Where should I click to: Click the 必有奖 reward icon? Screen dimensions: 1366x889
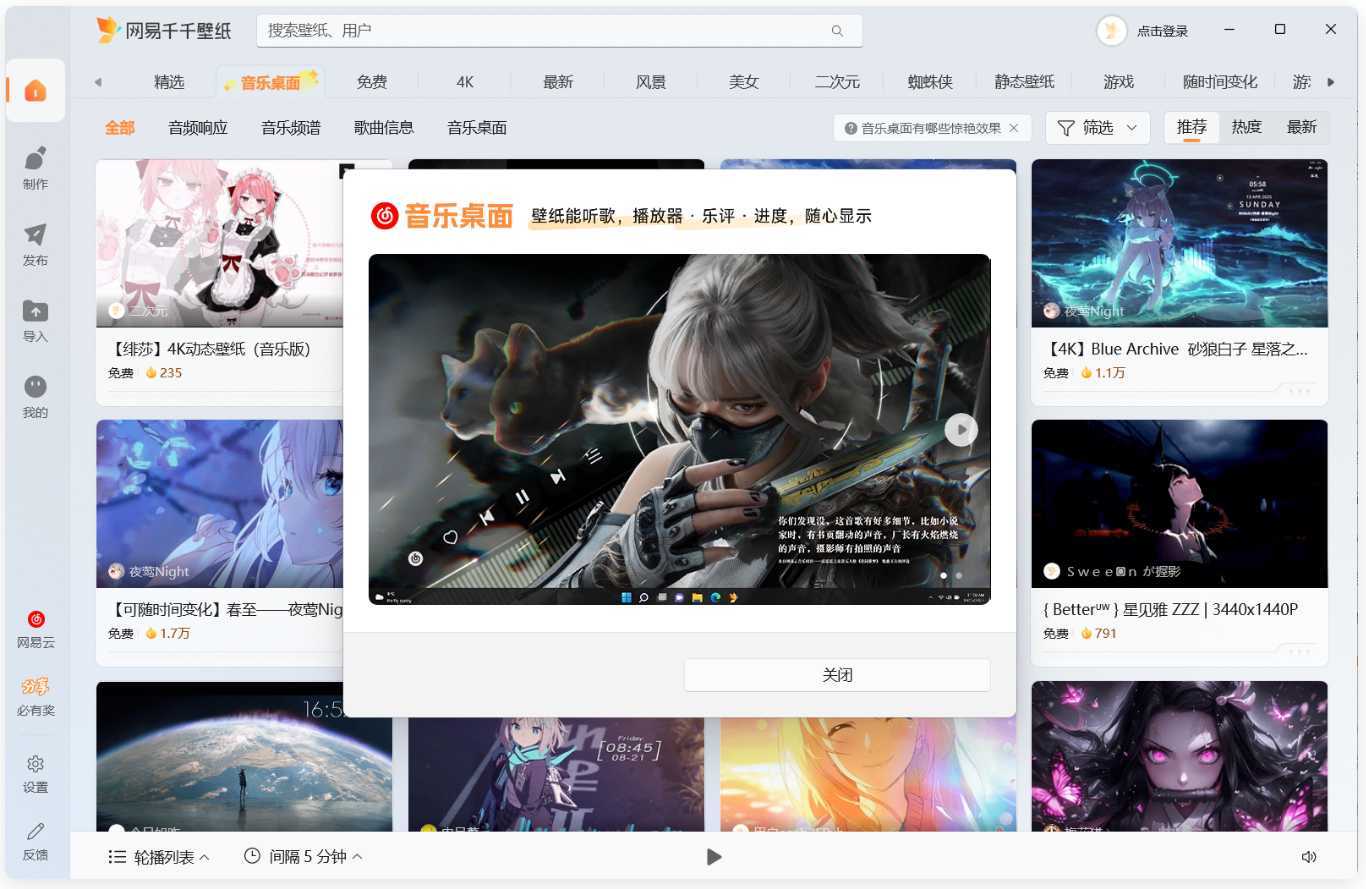pyautogui.click(x=35, y=687)
